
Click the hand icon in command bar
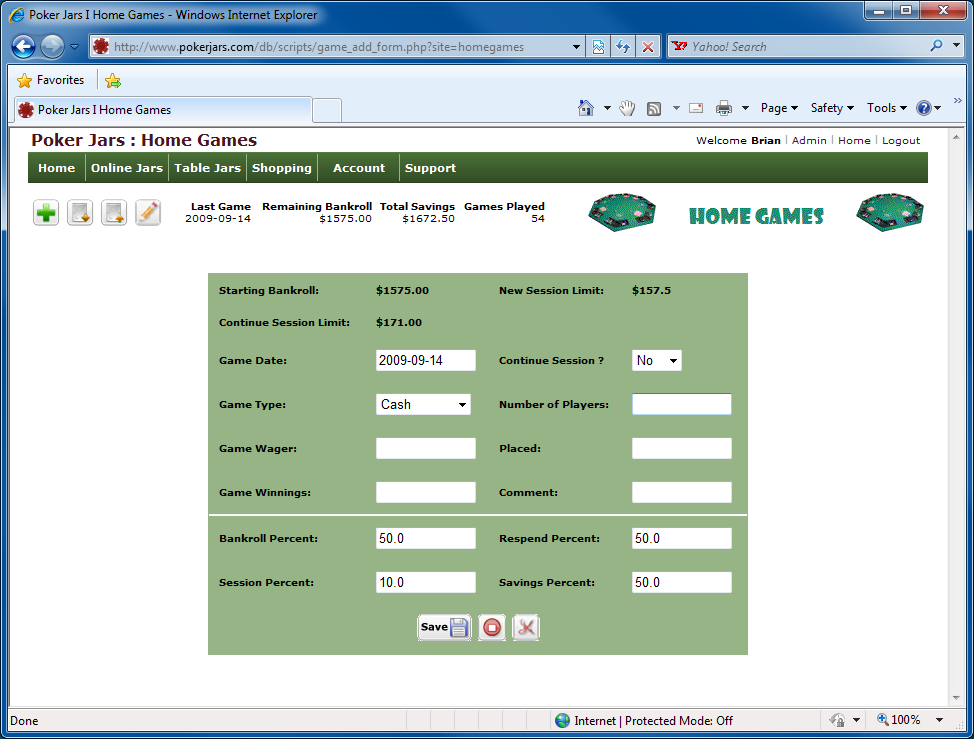(x=627, y=108)
